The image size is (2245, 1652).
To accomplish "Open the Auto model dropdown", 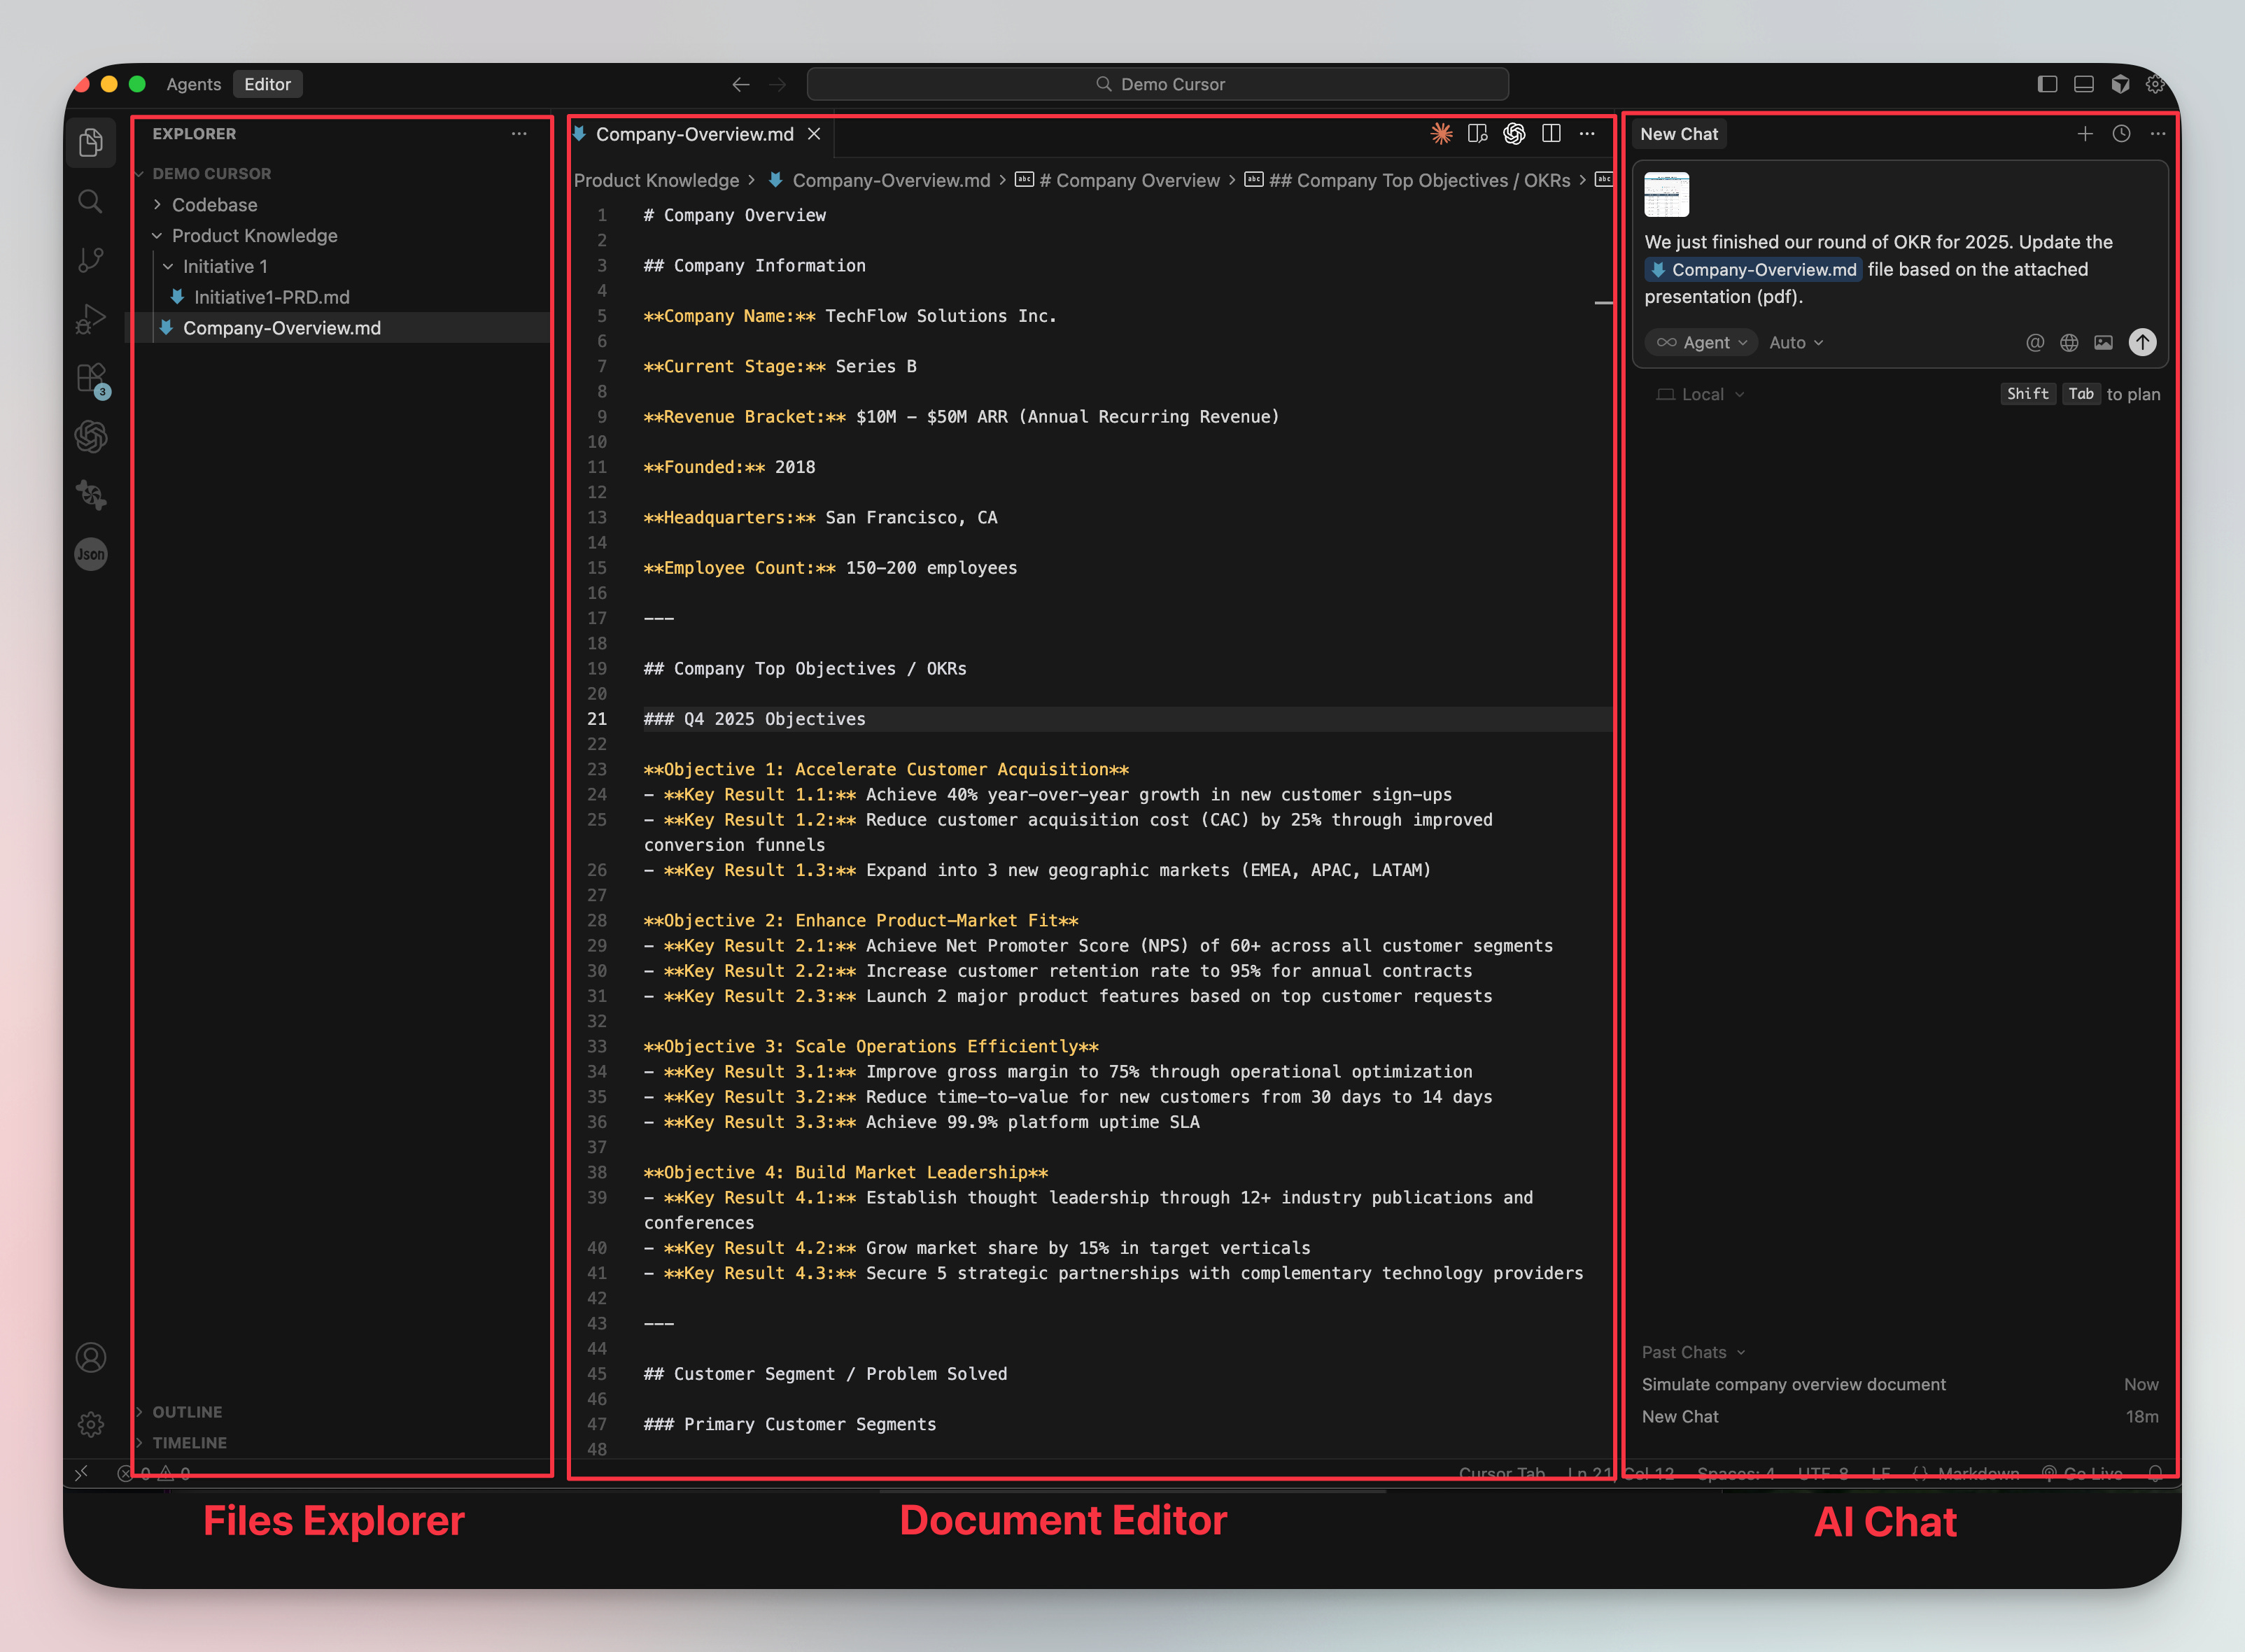I will click(1796, 342).
